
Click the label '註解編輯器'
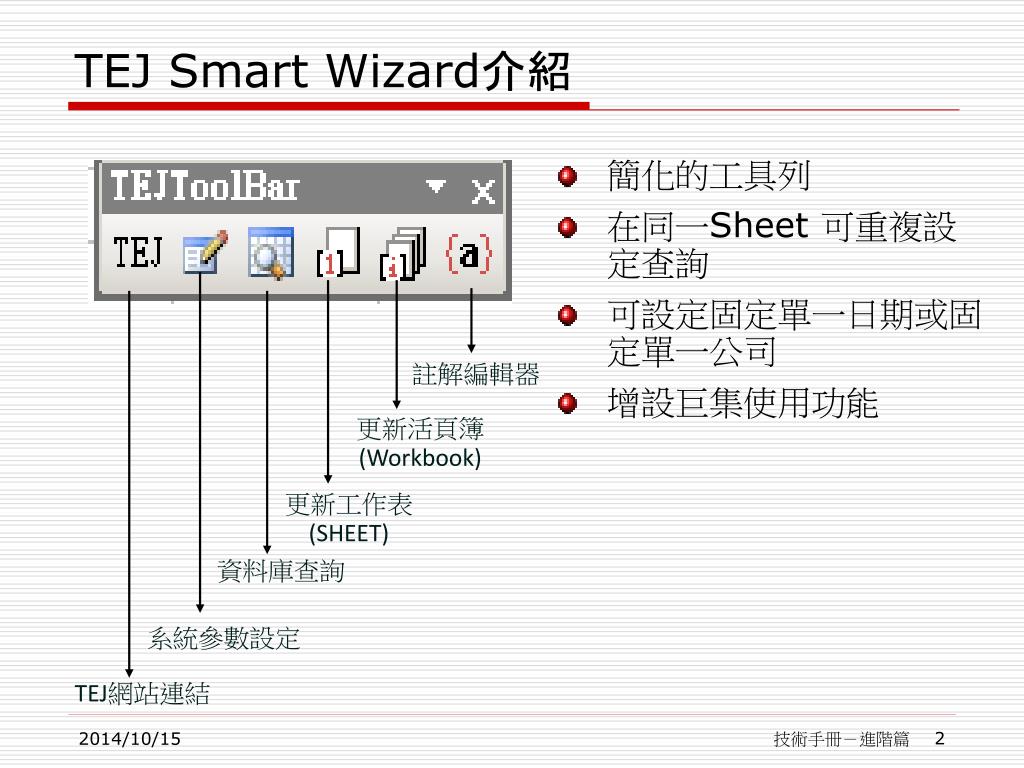(x=475, y=374)
